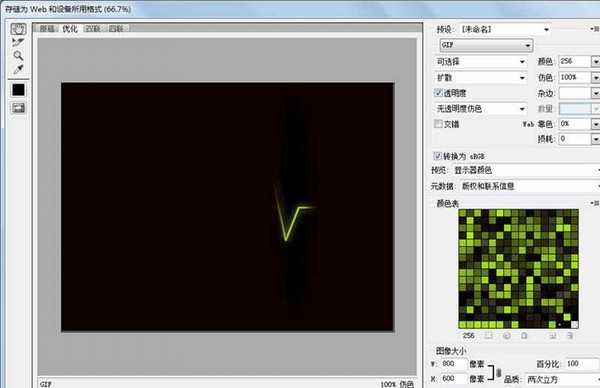The image size is (600, 388).
Task: Click shift to web palette icon
Action: coord(507,336)
